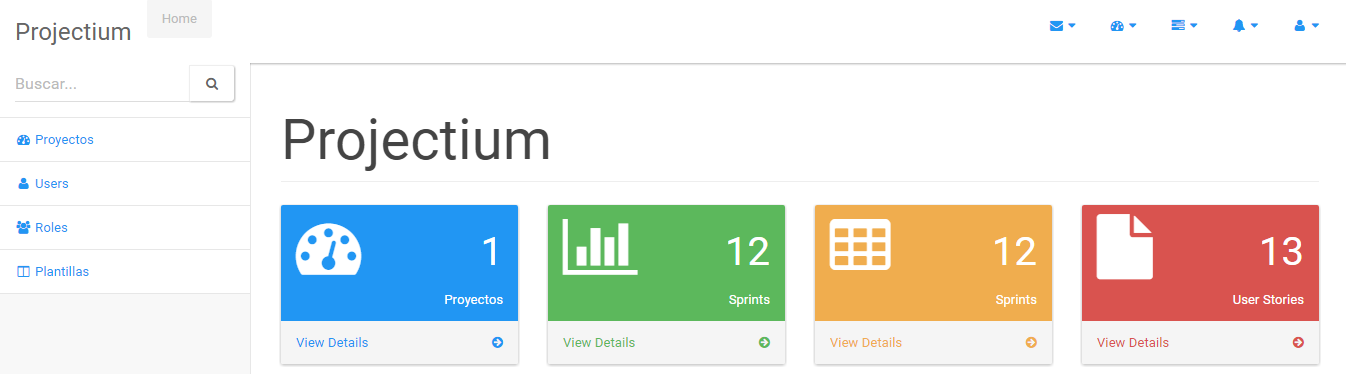Click the User Stories label on red card
This screenshot has width=1346, height=374.
pos(1268,299)
